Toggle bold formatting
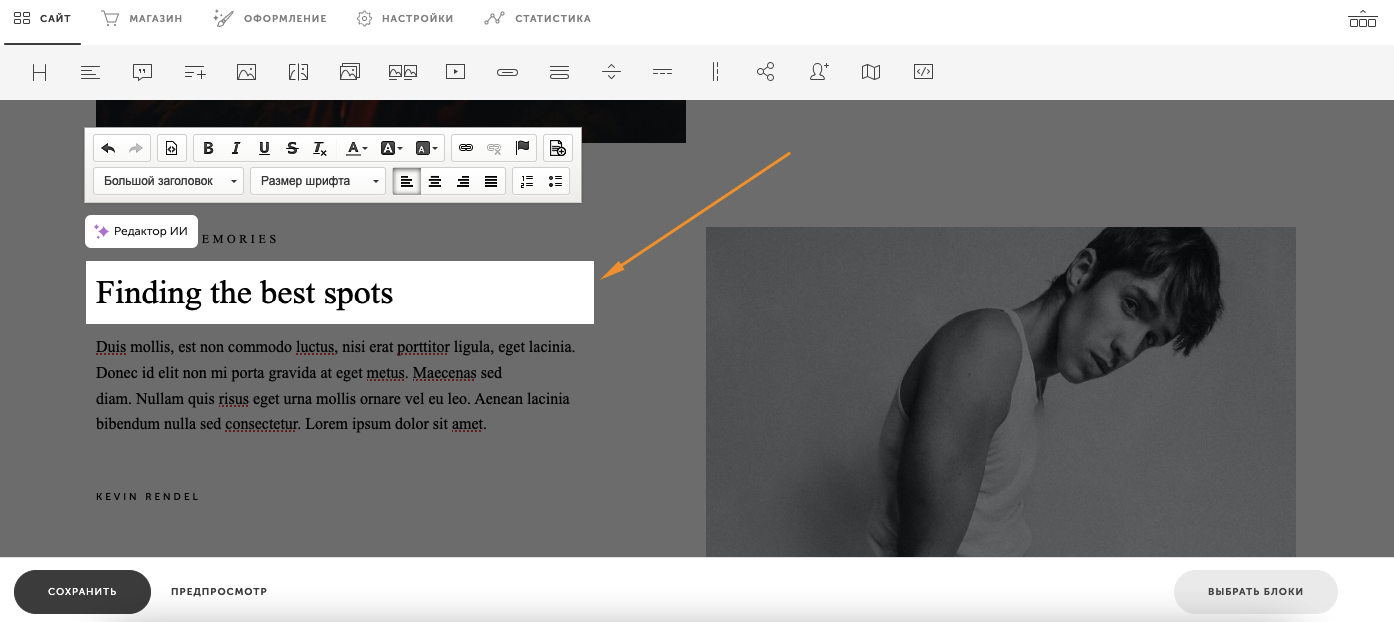The height and width of the screenshot is (622, 1394). pos(208,148)
